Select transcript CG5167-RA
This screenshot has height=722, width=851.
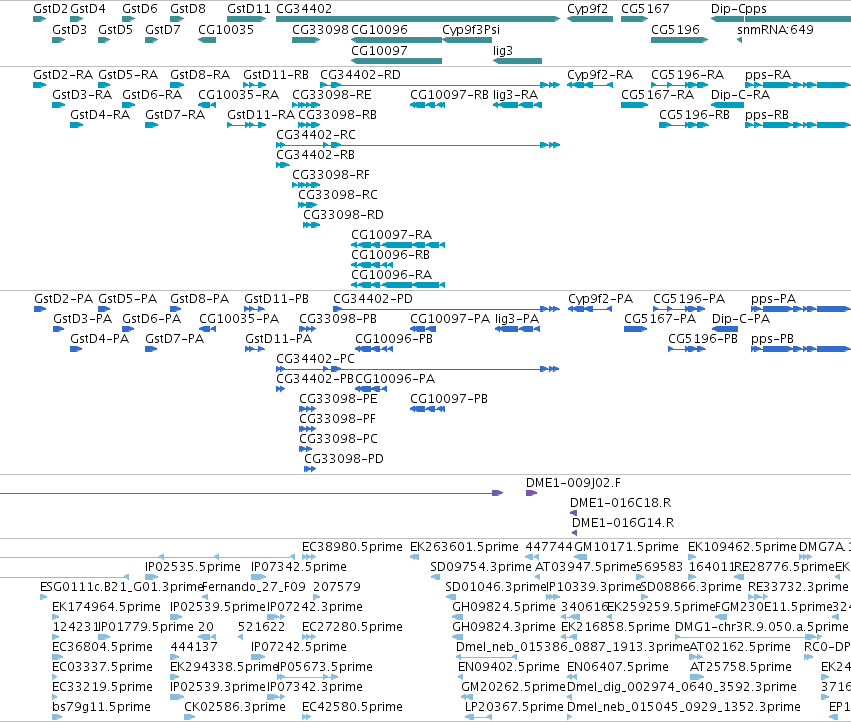pyautogui.click(x=658, y=94)
